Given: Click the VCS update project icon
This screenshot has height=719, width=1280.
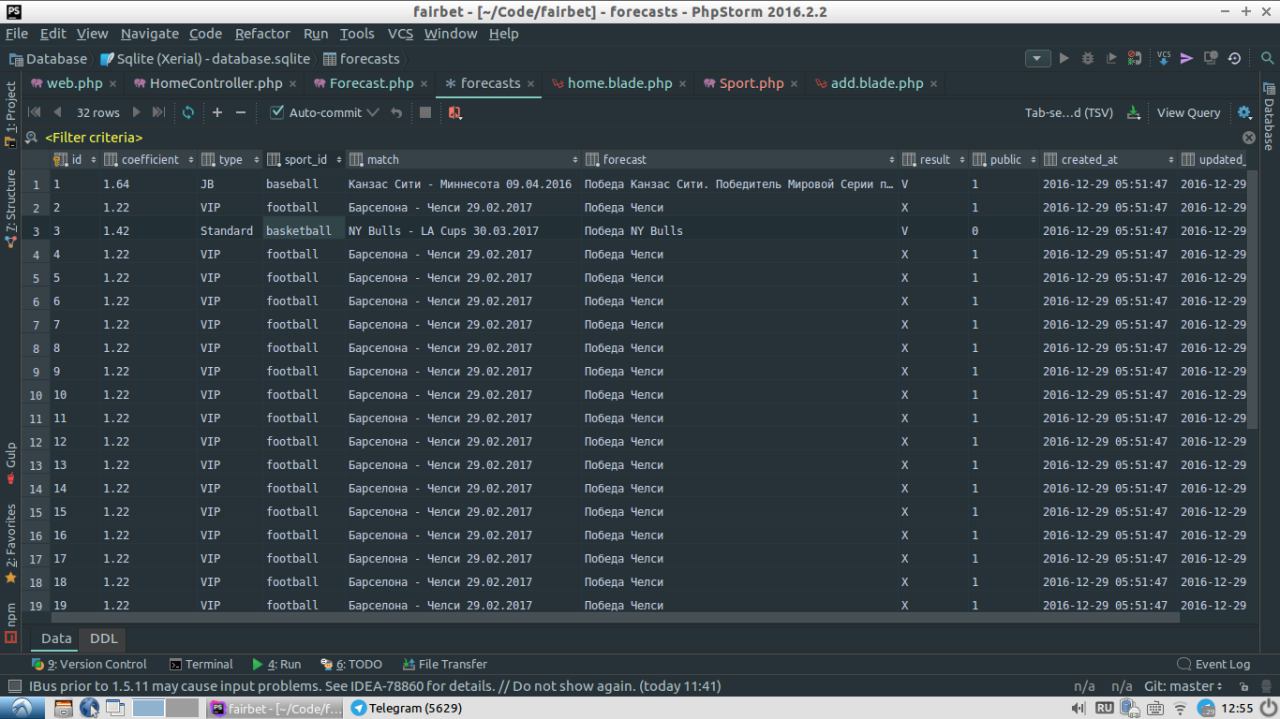Looking at the screenshot, I should (x=1163, y=59).
